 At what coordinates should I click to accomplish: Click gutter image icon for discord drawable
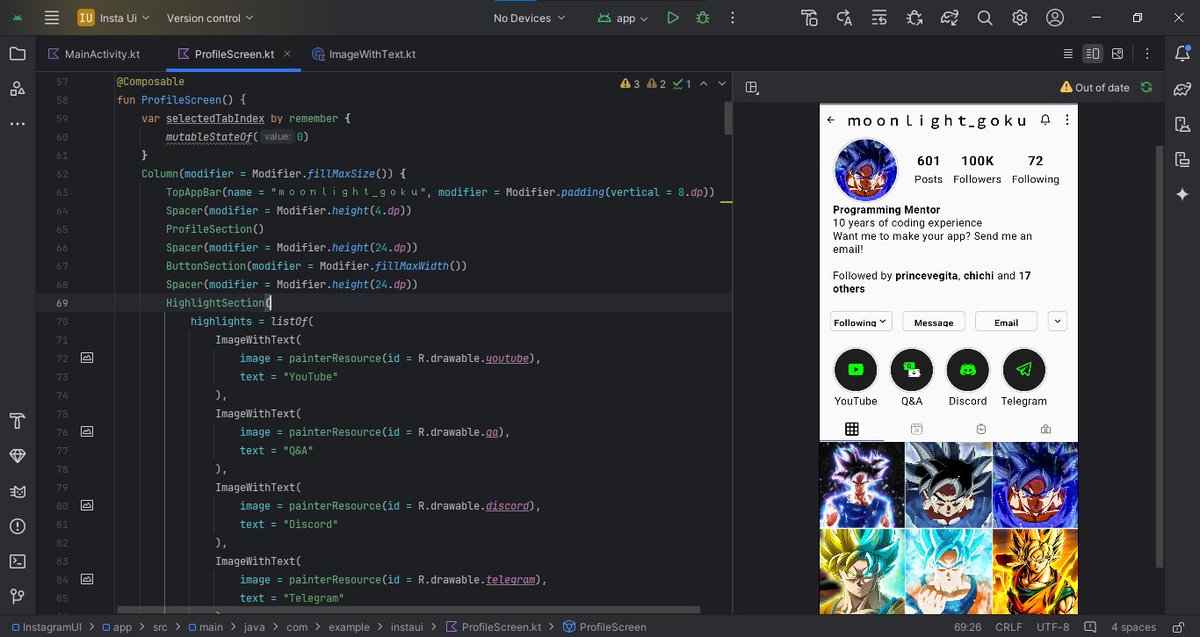87,506
